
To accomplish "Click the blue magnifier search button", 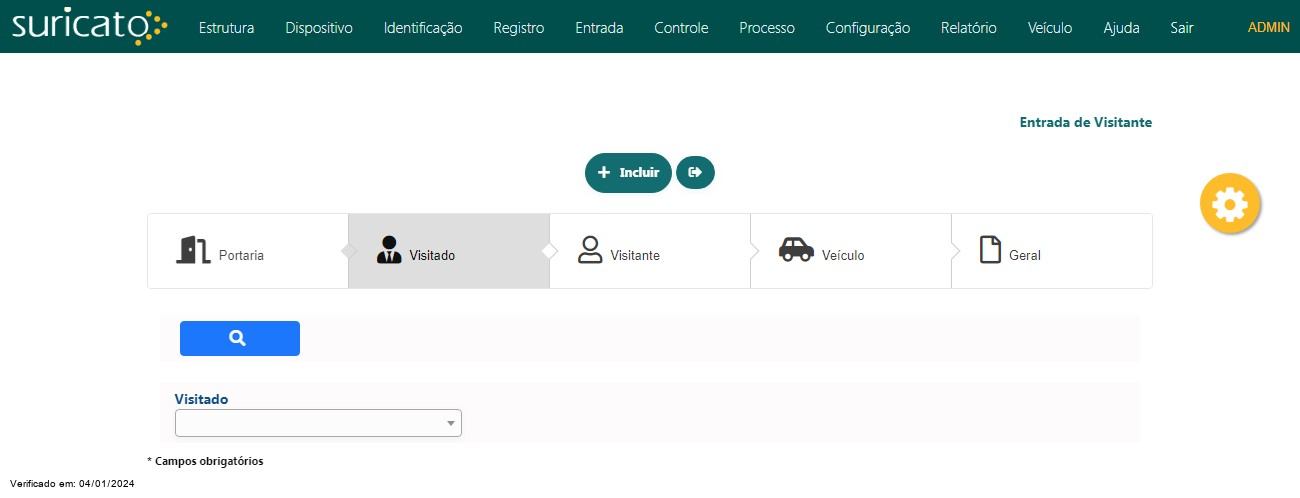I will (240, 338).
